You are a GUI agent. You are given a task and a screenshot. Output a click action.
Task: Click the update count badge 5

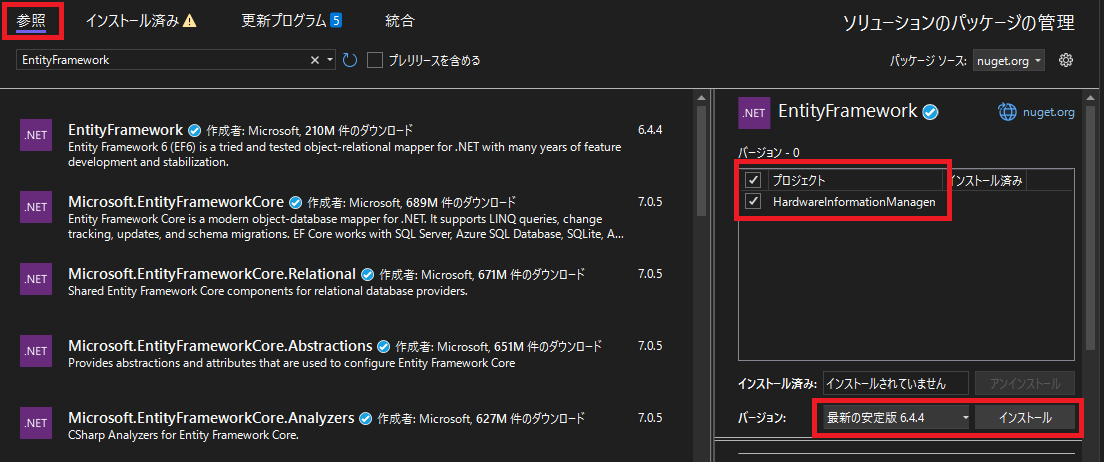click(336, 20)
